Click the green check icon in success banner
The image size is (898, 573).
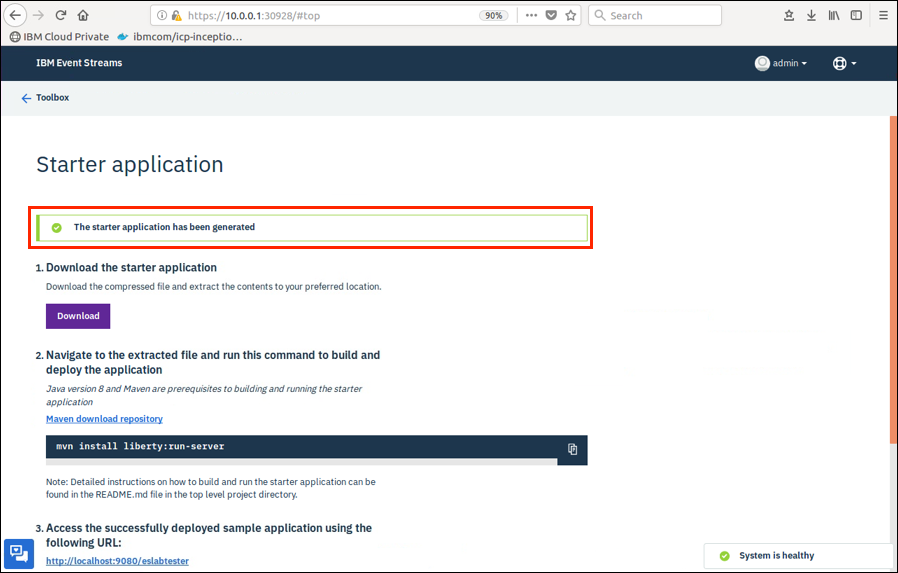(x=57, y=227)
